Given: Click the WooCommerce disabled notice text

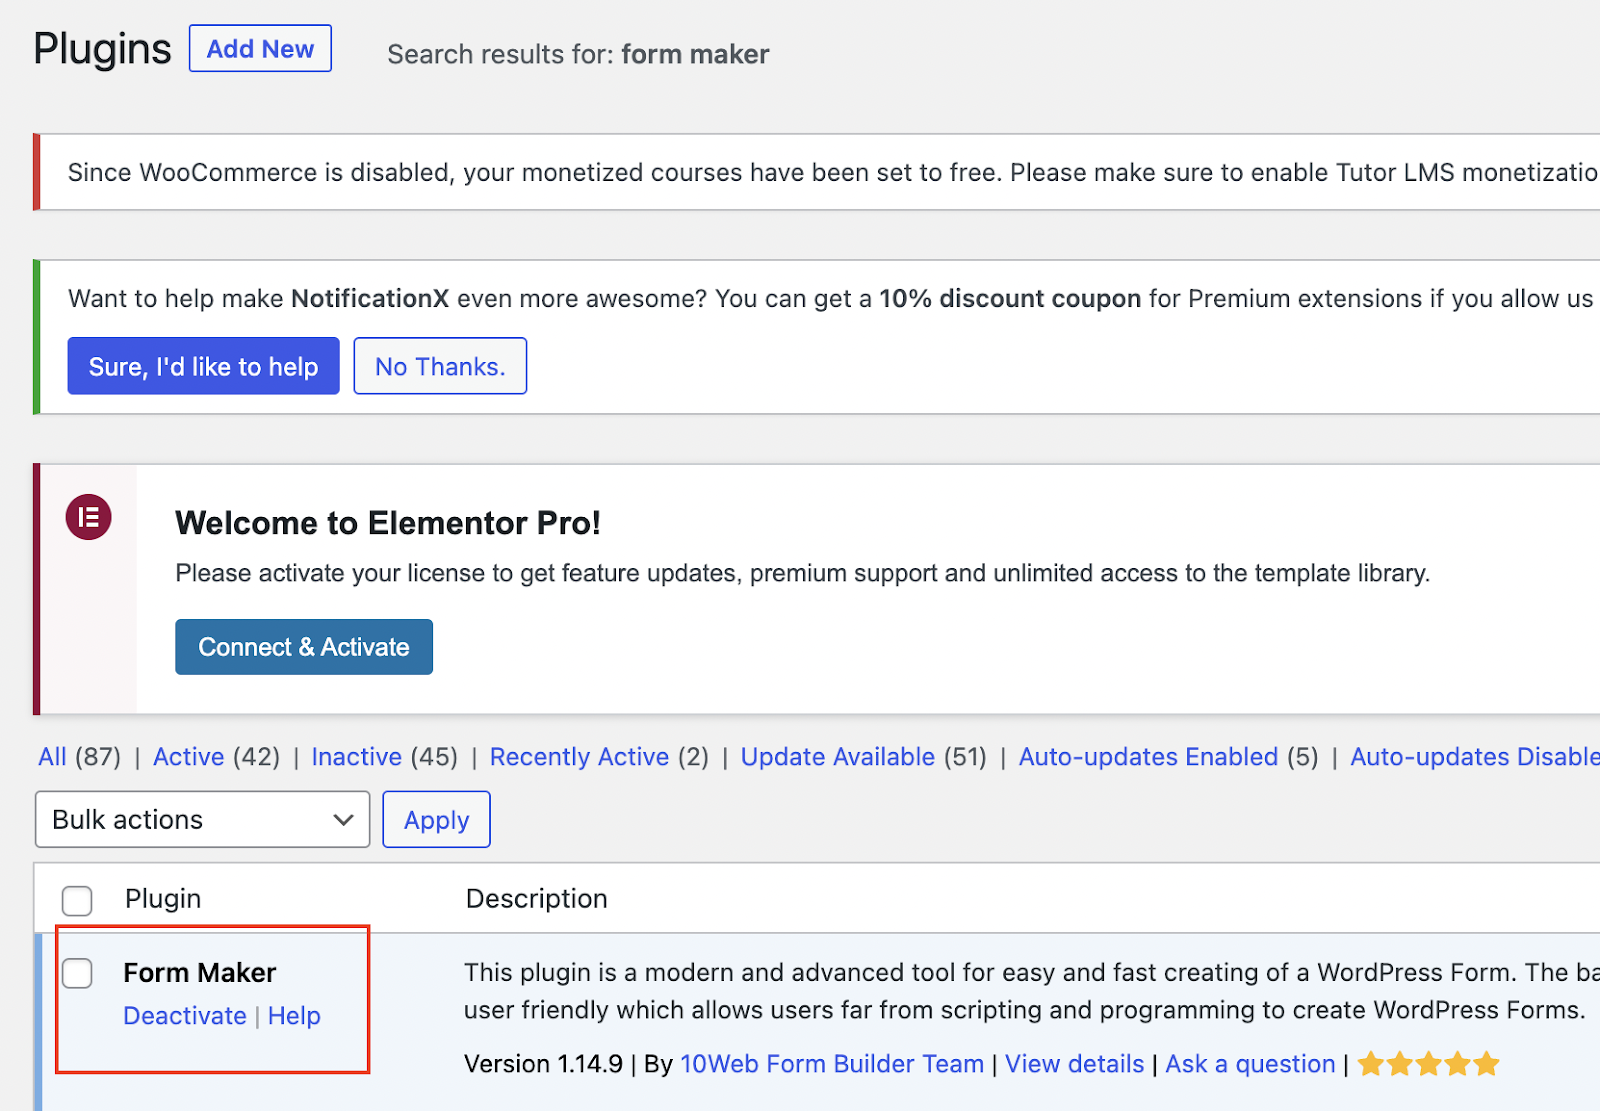Looking at the screenshot, I should [x=832, y=173].
